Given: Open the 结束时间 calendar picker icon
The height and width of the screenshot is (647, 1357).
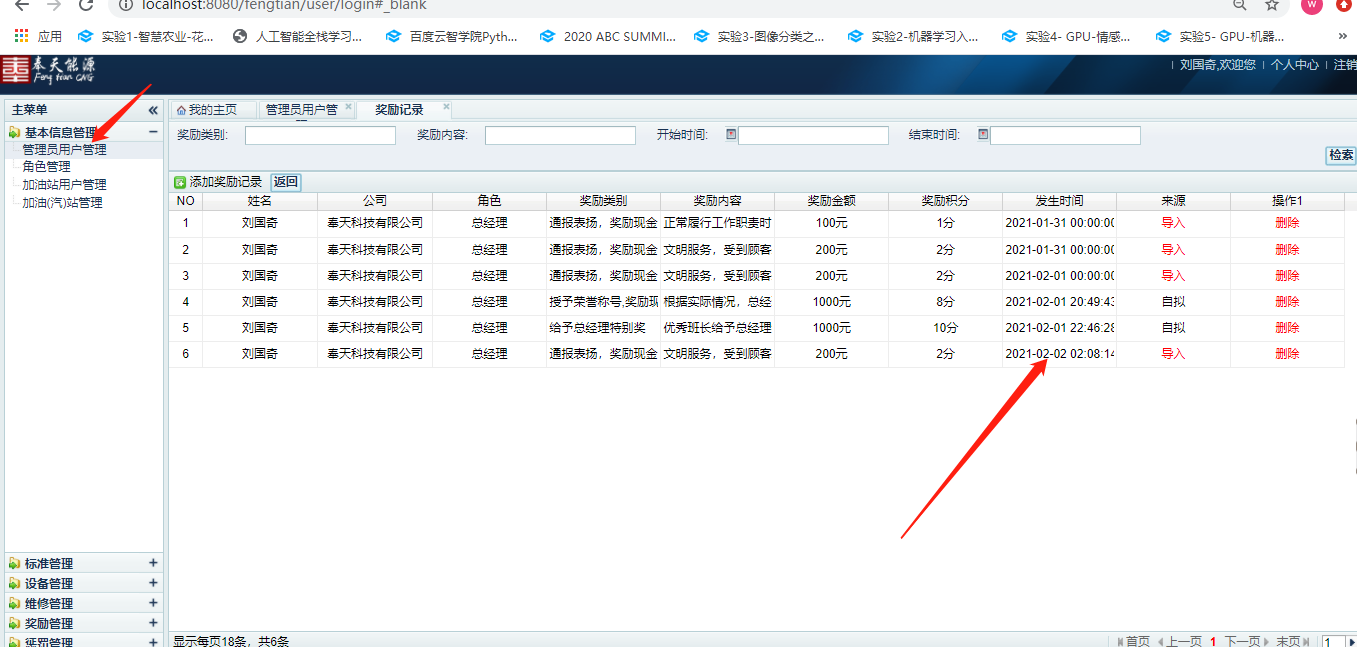Looking at the screenshot, I should tap(983, 134).
